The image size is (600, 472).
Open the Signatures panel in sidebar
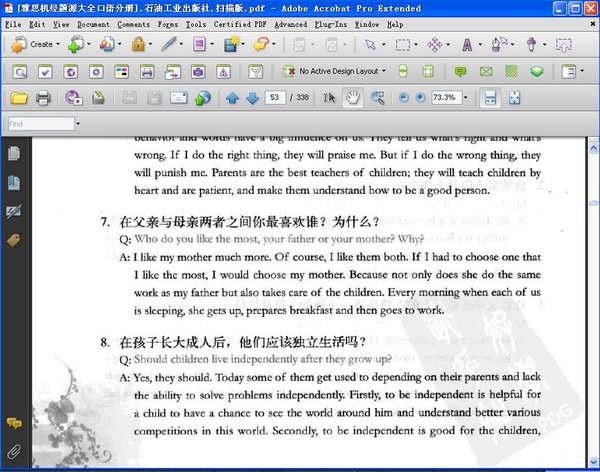point(14,212)
